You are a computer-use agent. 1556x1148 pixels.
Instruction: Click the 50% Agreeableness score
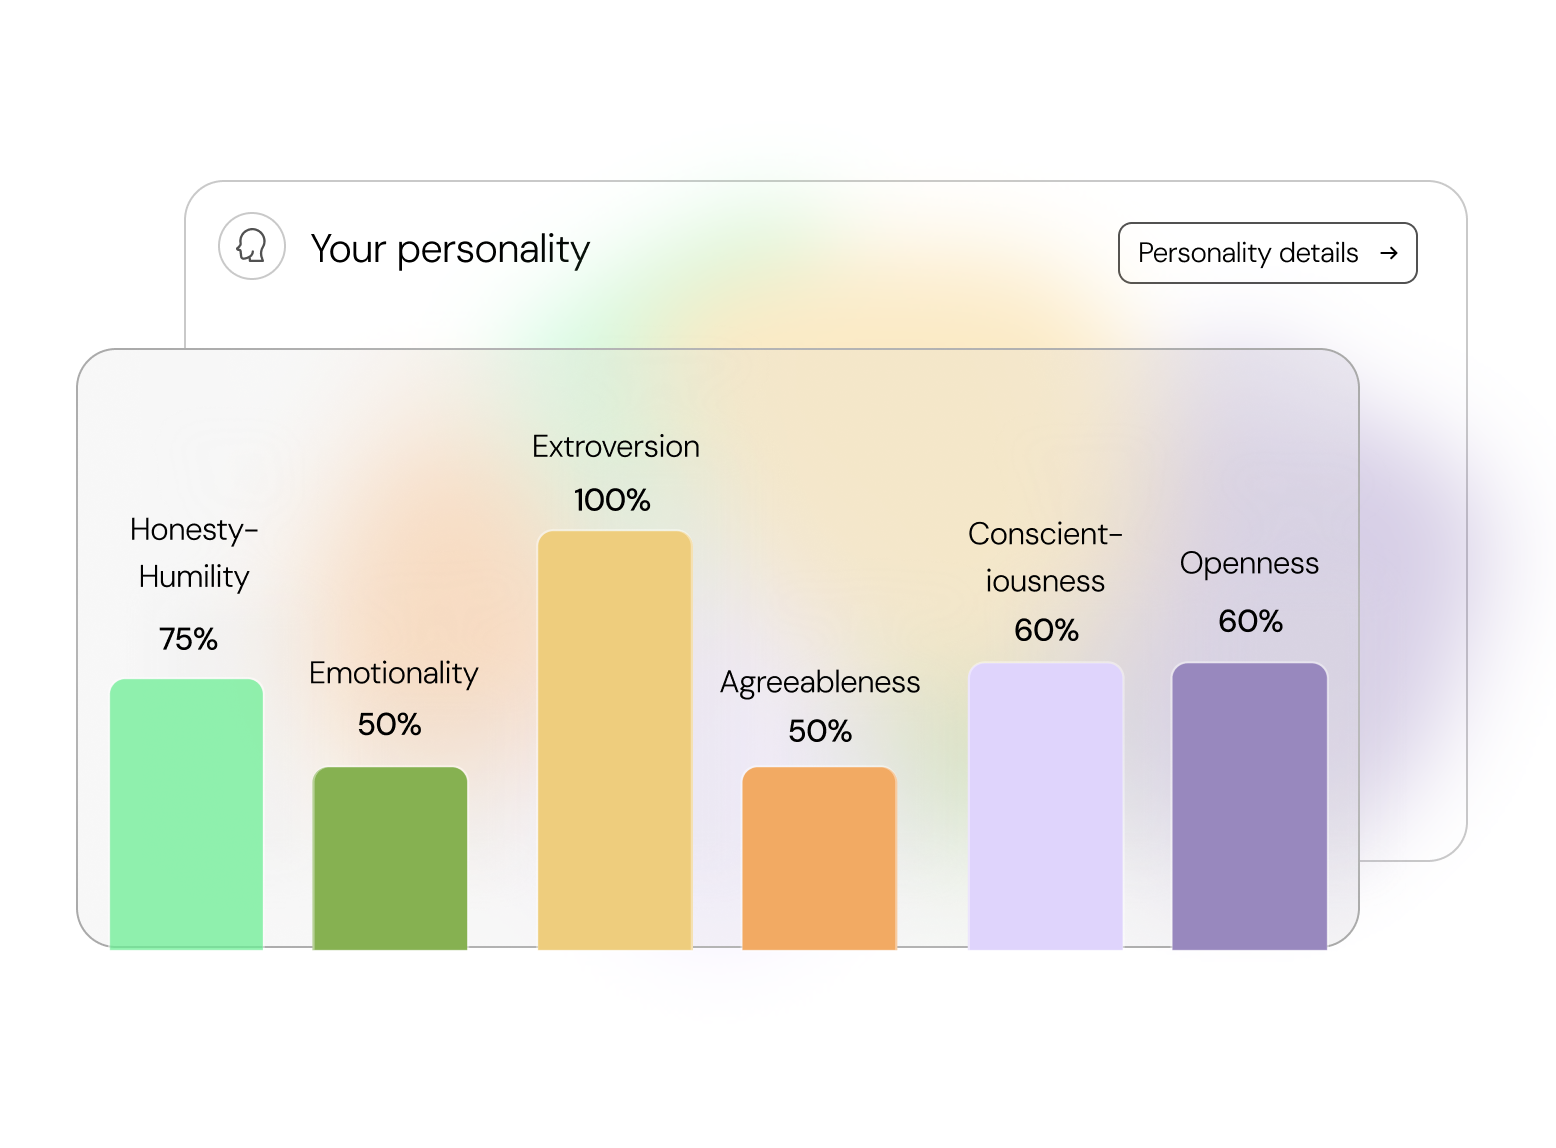pos(820,731)
